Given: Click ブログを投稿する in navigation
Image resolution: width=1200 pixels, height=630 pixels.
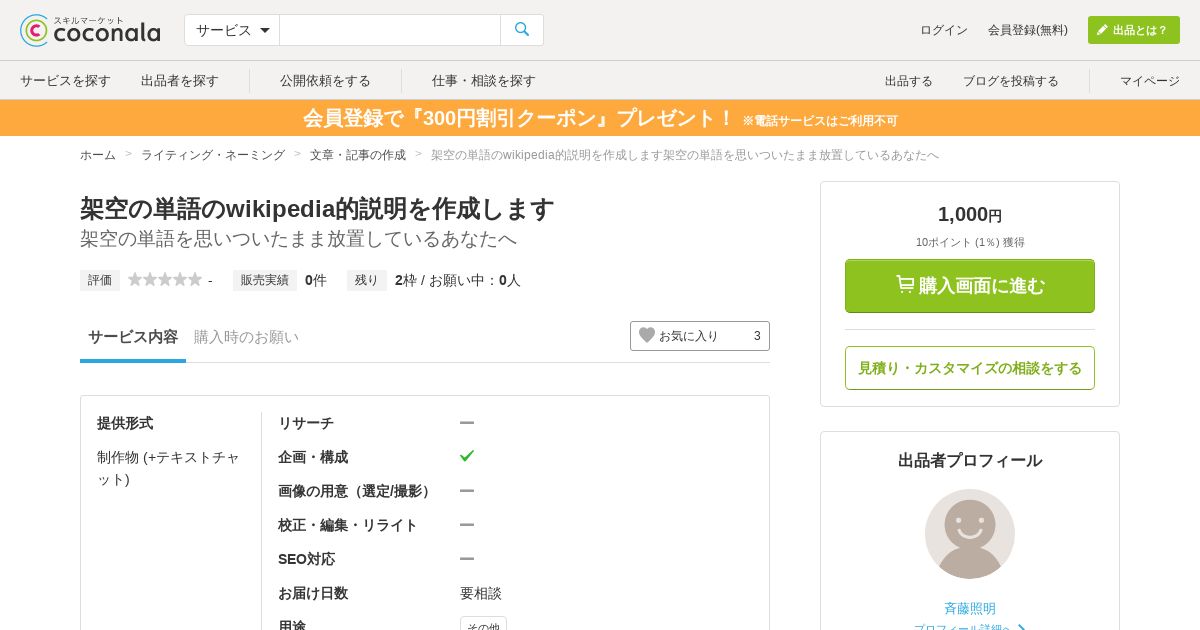Looking at the screenshot, I should click(1011, 81).
